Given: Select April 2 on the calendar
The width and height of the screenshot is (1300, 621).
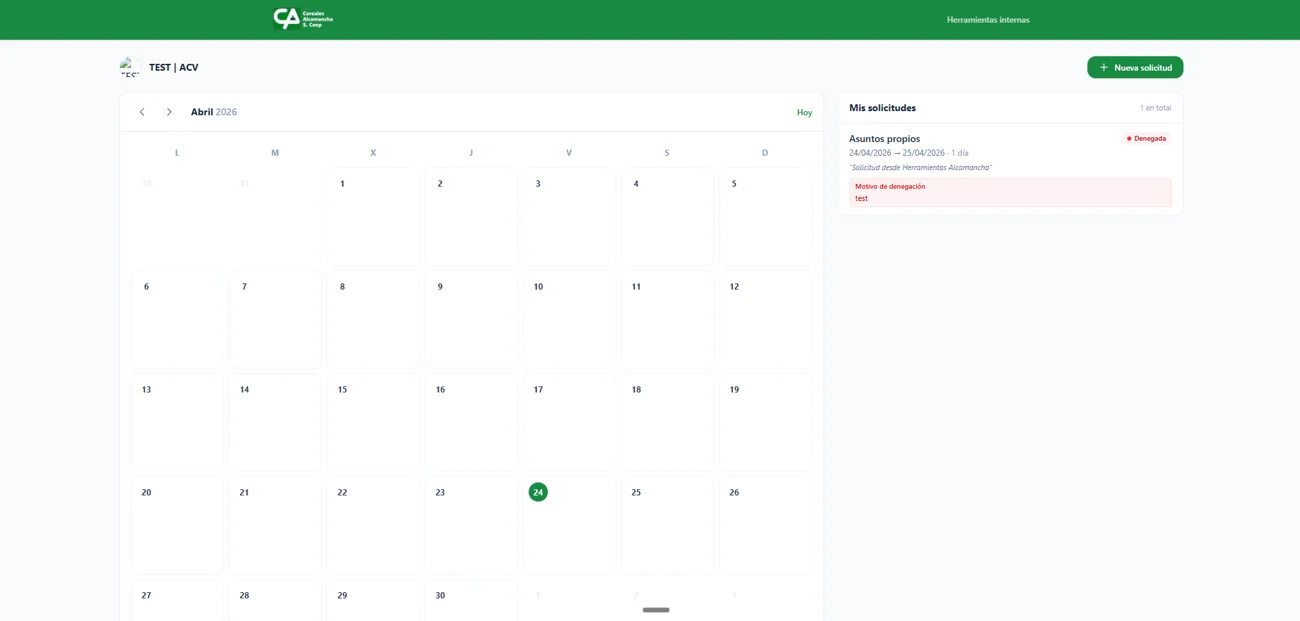Looking at the screenshot, I should coord(471,217).
